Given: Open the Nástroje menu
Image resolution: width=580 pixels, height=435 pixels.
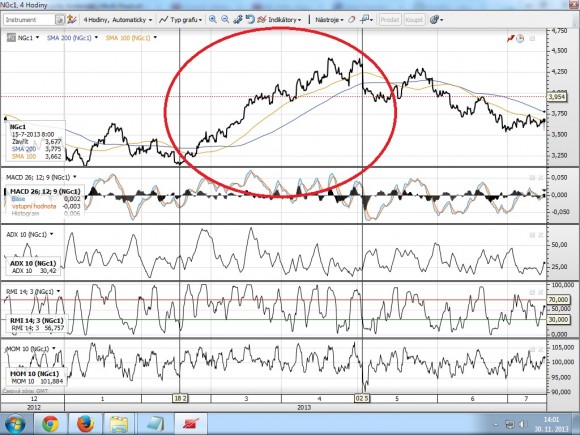Looking at the screenshot, I should point(329,20).
